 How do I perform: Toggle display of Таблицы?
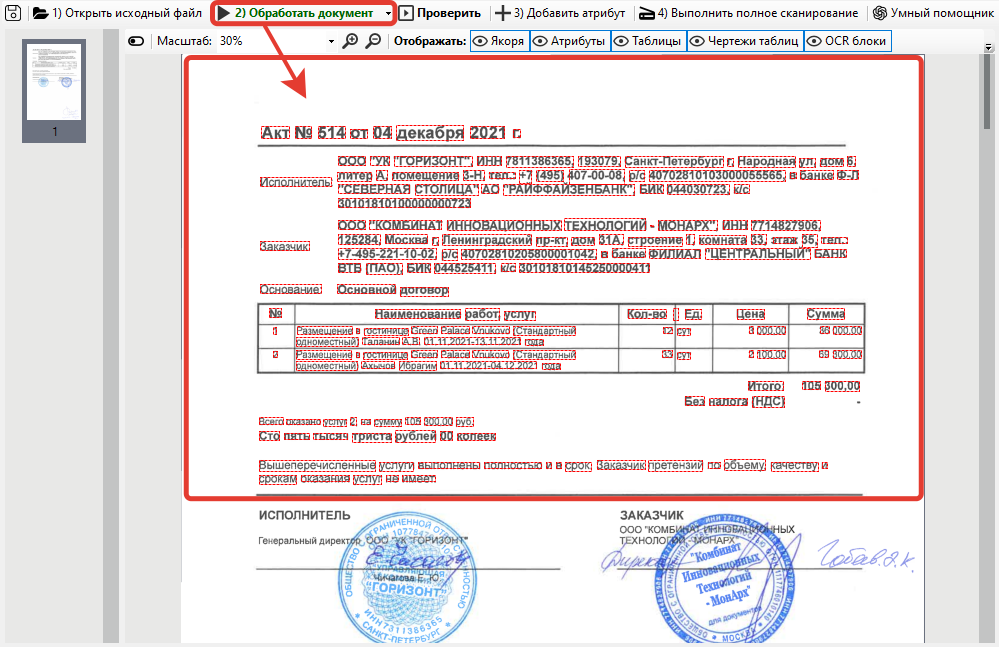649,41
